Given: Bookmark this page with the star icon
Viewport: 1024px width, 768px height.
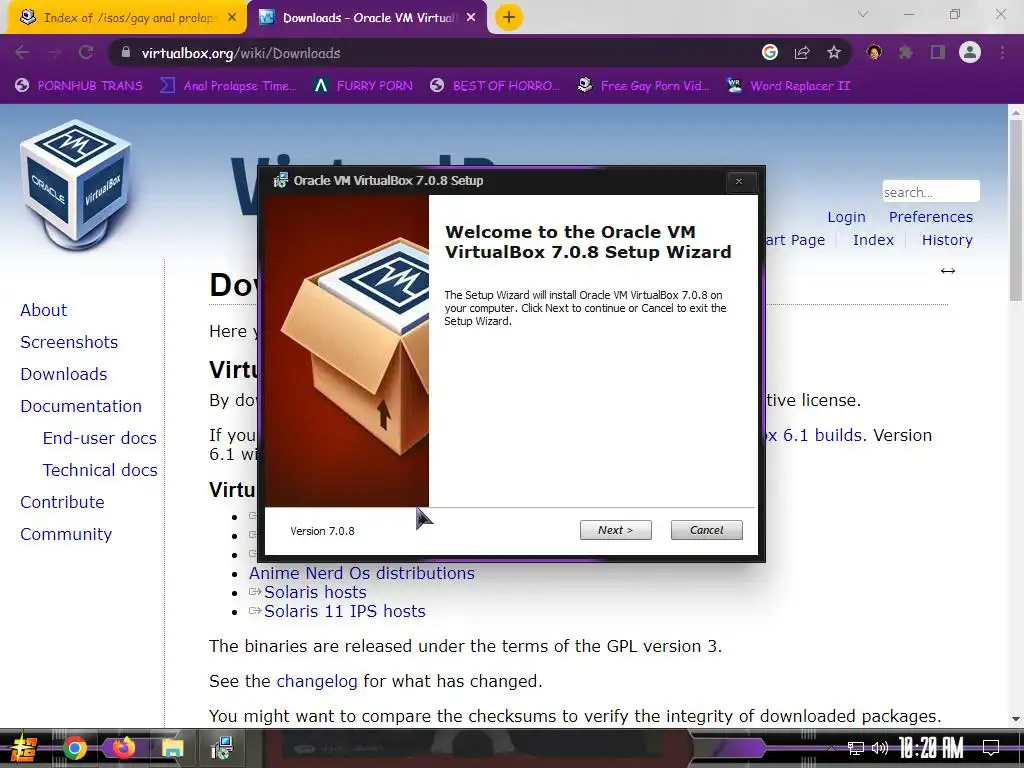Looking at the screenshot, I should pyautogui.click(x=834, y=53).
